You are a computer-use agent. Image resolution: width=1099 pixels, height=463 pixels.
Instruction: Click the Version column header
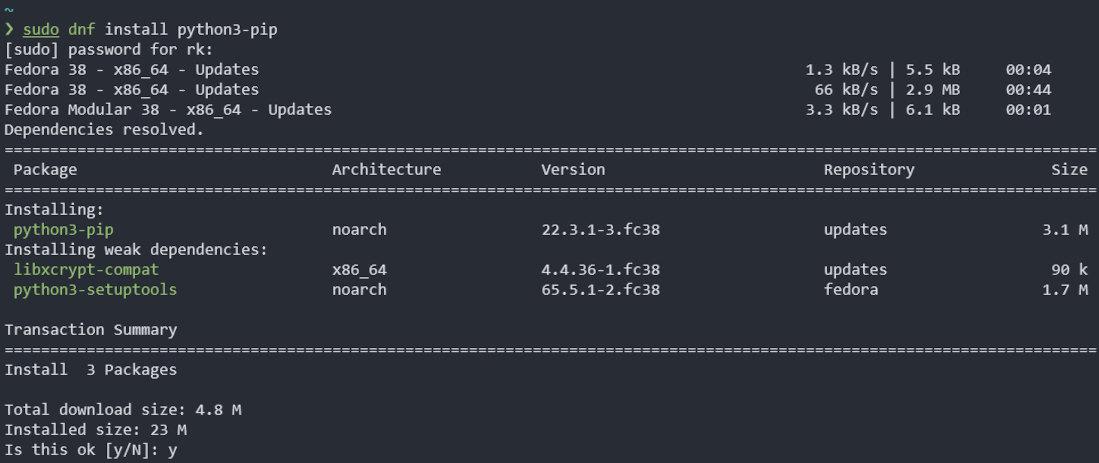pyautogui.click(x=573, y=170)
